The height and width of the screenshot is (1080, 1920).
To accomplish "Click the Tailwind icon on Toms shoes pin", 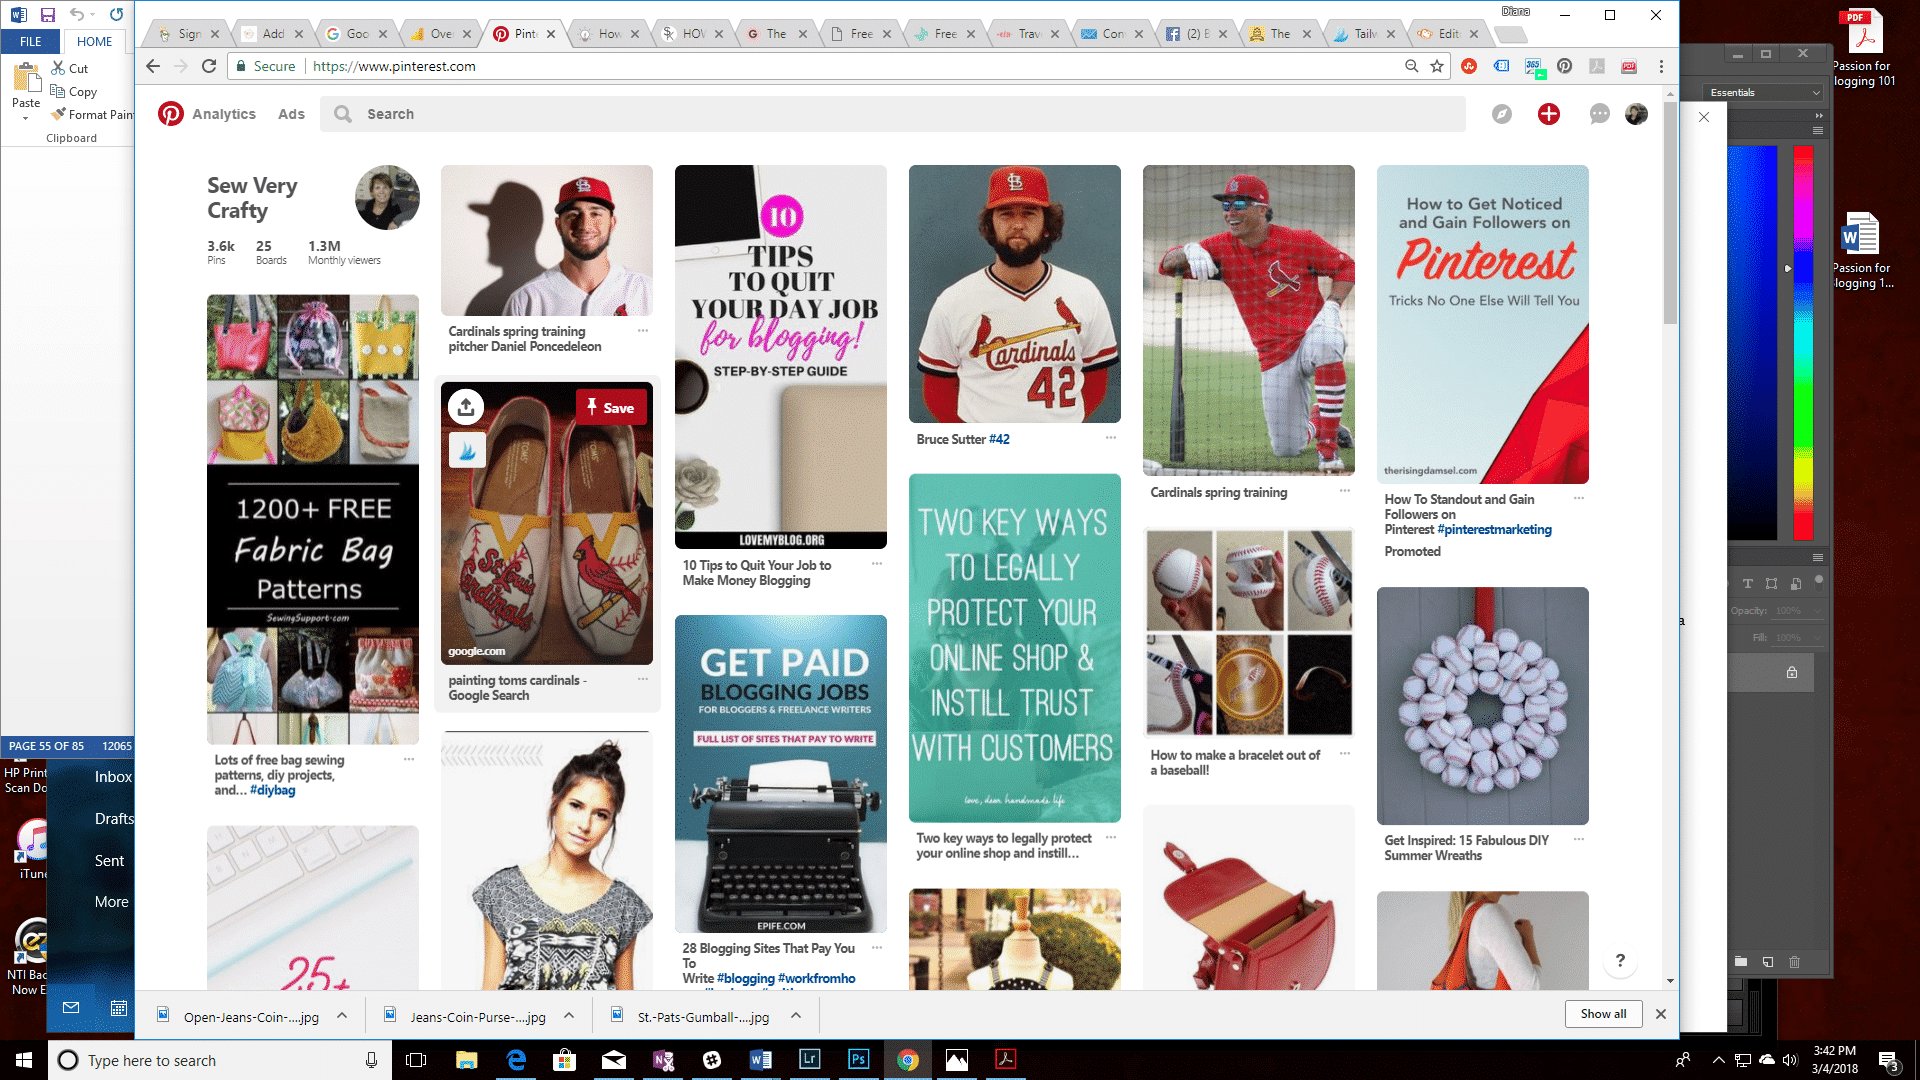I will click(x=466, y=450).
